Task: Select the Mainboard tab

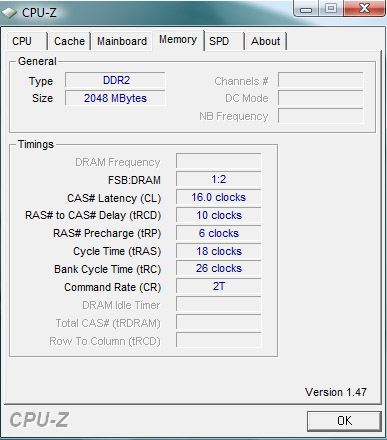Action: pyautogui.click(x=122, y=41)
